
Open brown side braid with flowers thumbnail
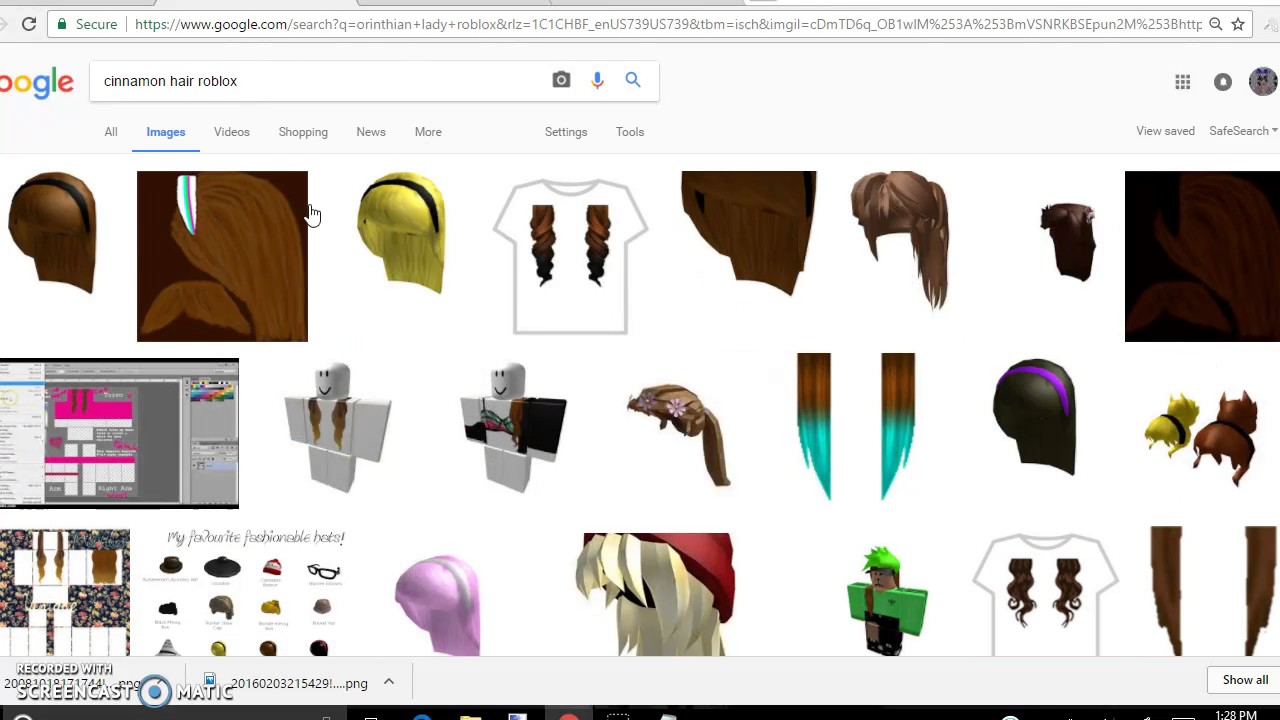[680, 433]
